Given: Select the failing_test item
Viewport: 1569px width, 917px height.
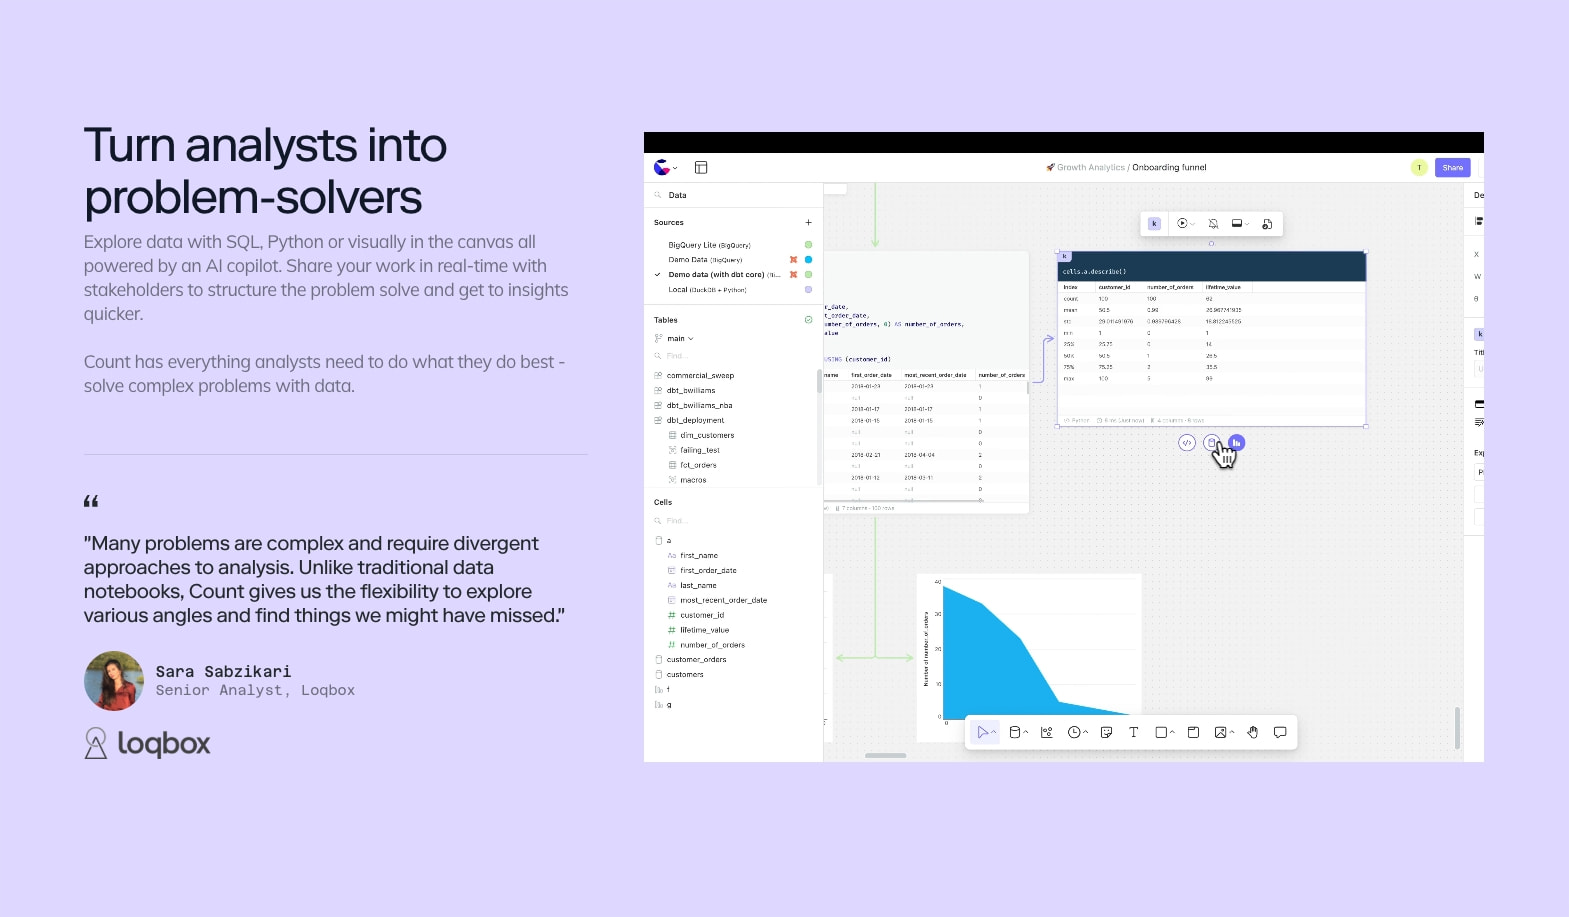Looking at the screenshot, I should coord(700,451).
